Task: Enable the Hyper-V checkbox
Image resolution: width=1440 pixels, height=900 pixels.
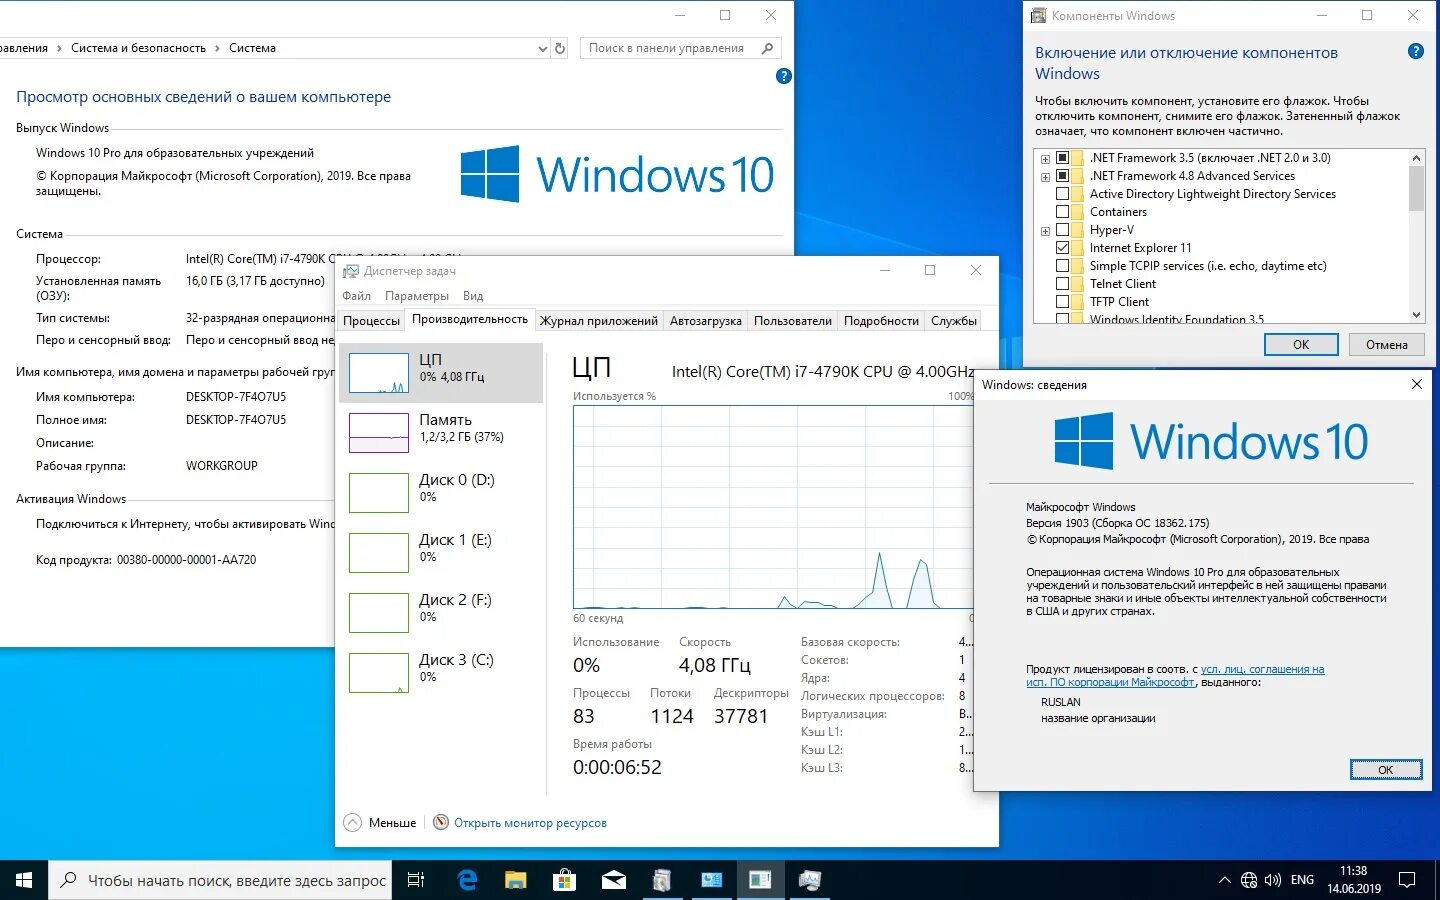Action: pyautogui.click(x=1062, y=230)
